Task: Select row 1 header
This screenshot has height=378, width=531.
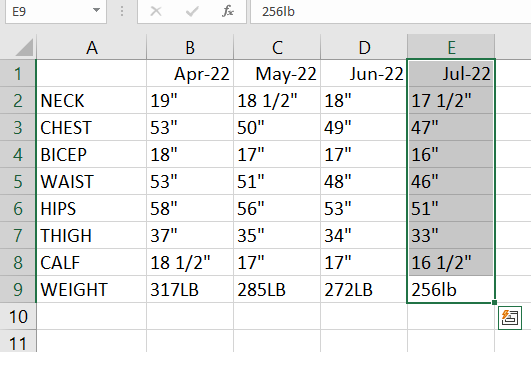Action: pos(18,73)
